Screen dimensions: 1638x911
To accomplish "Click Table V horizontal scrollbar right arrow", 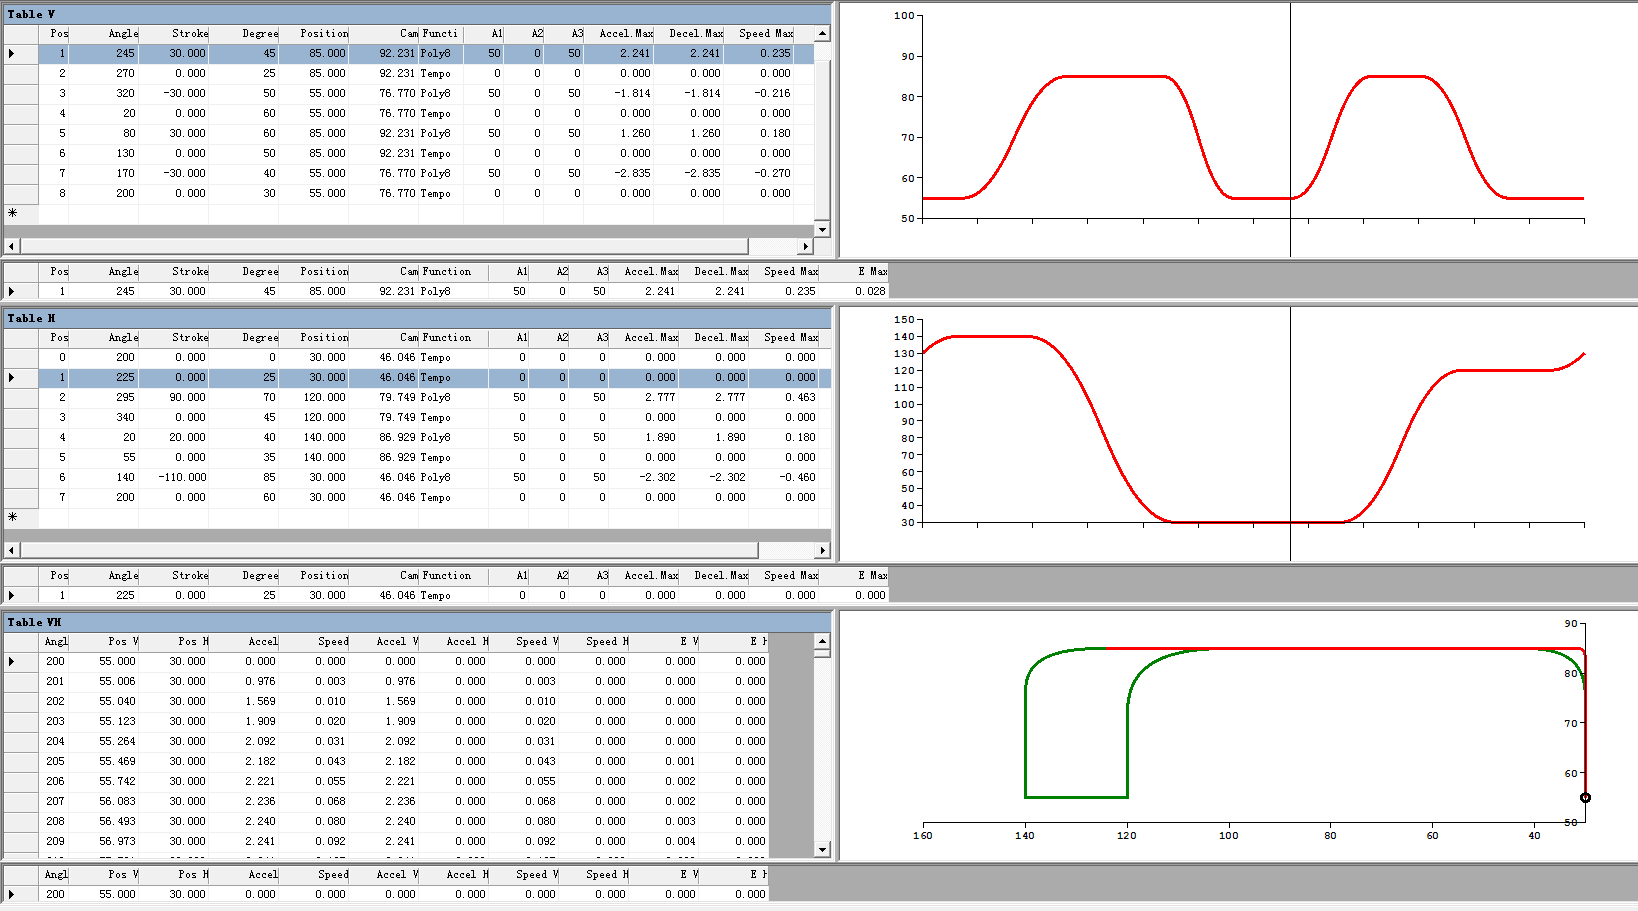I will (805, 246).
